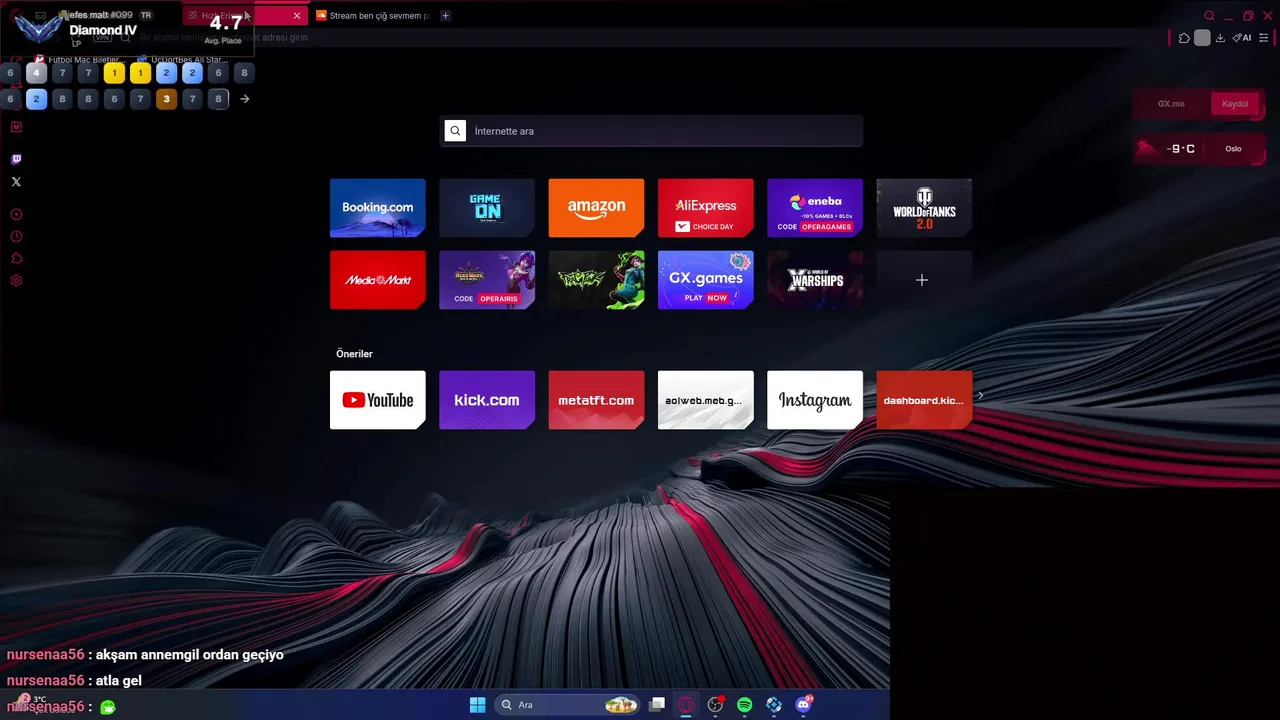Click the magnifier icon in the search box
The width and height of the screenshot is (1280, 720).
(455, 131)
